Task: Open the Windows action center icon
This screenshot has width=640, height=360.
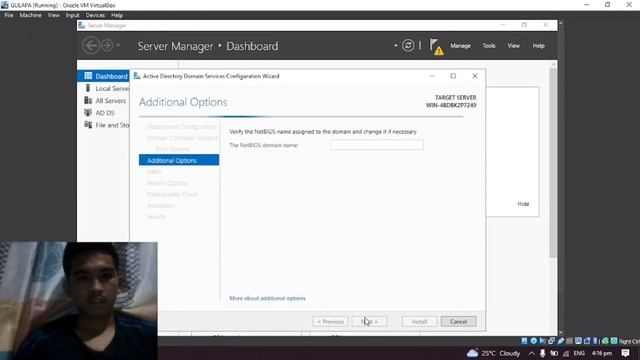Action: click(x=625, y=353)
